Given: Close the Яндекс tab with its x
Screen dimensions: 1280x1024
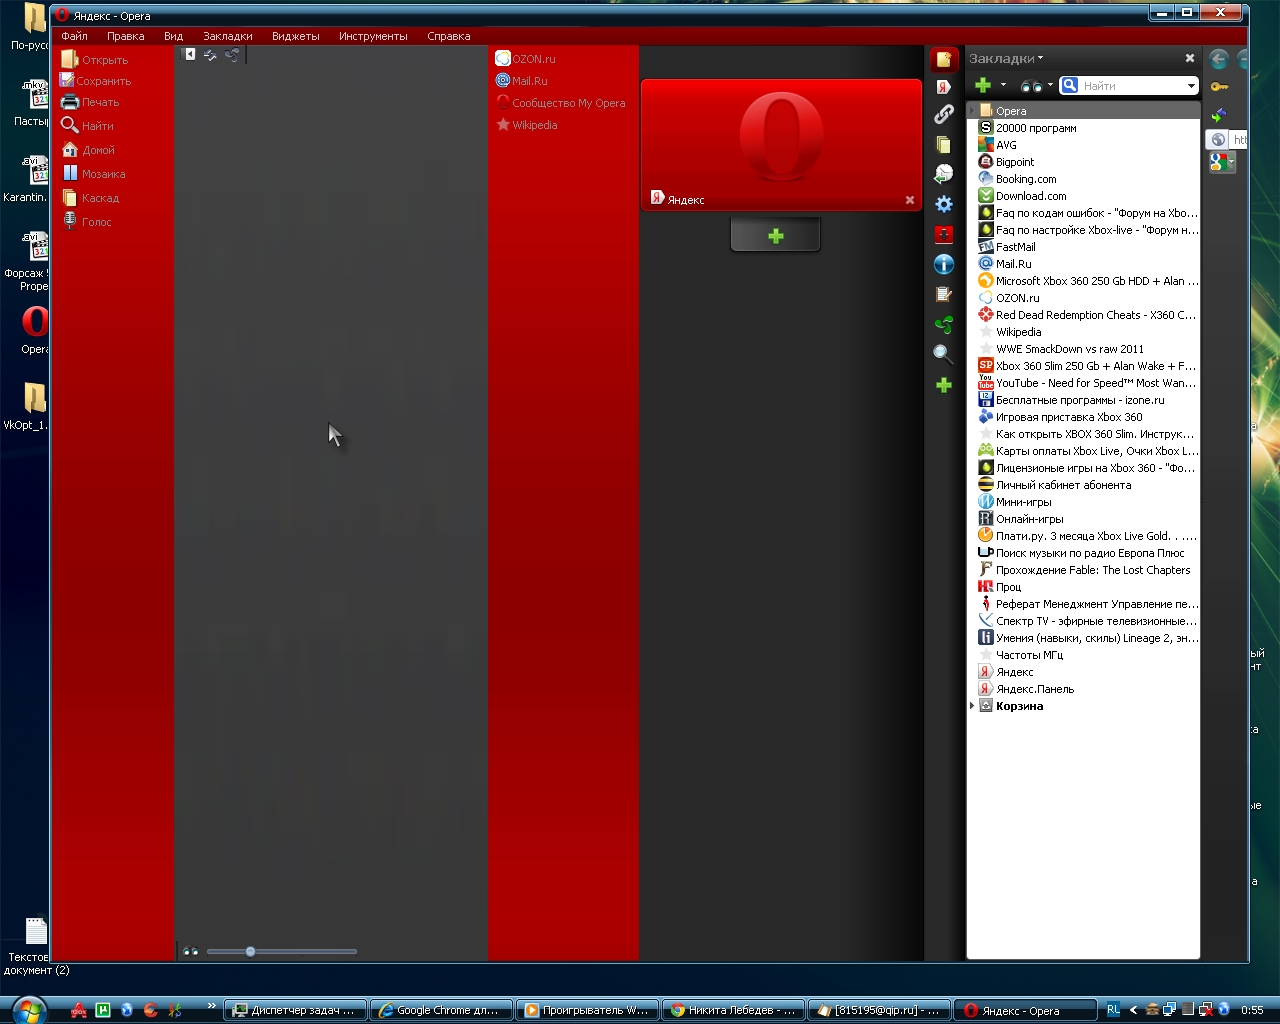Looking at the screenshot, I should pyautogui.click(x=910, y=200).
